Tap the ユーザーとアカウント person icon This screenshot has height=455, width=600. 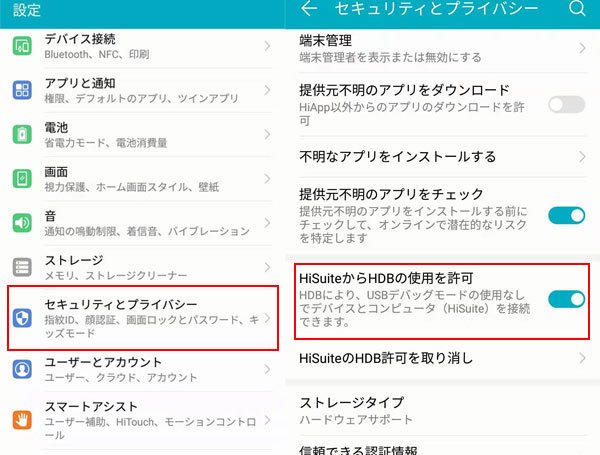coord(22,369)
